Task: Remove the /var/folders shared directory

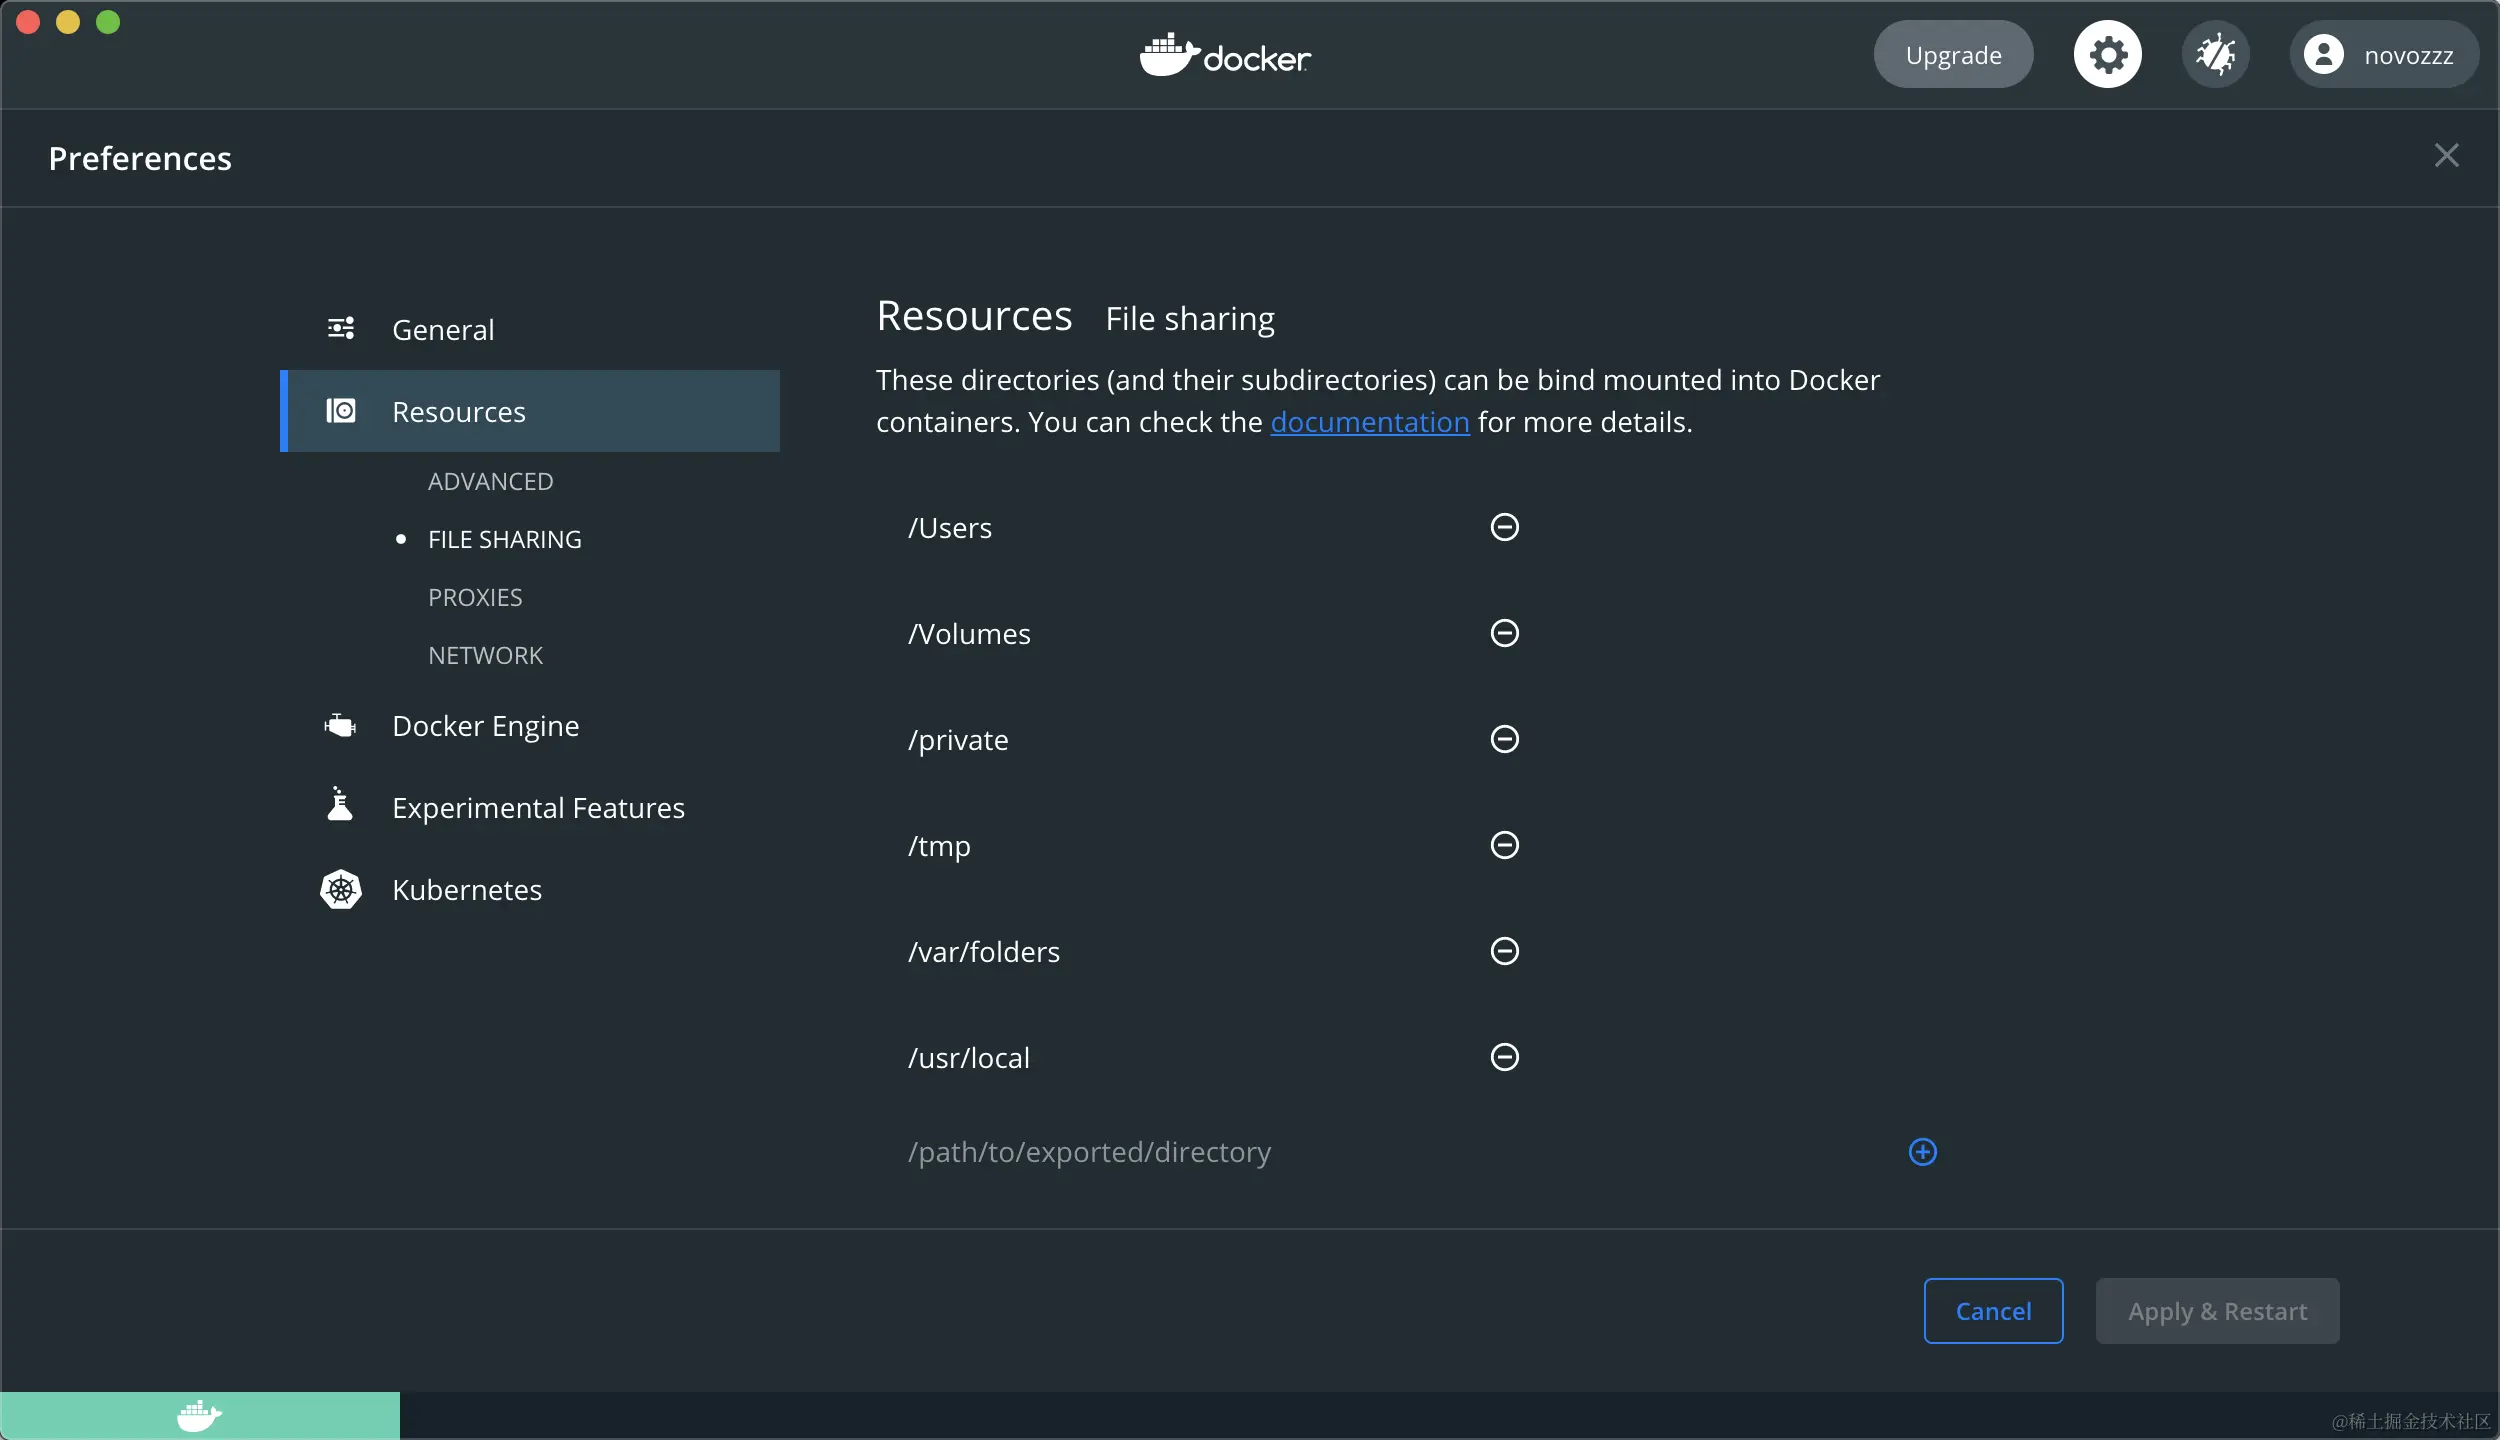Action: pyautogui.click(x=1504, y=951)
